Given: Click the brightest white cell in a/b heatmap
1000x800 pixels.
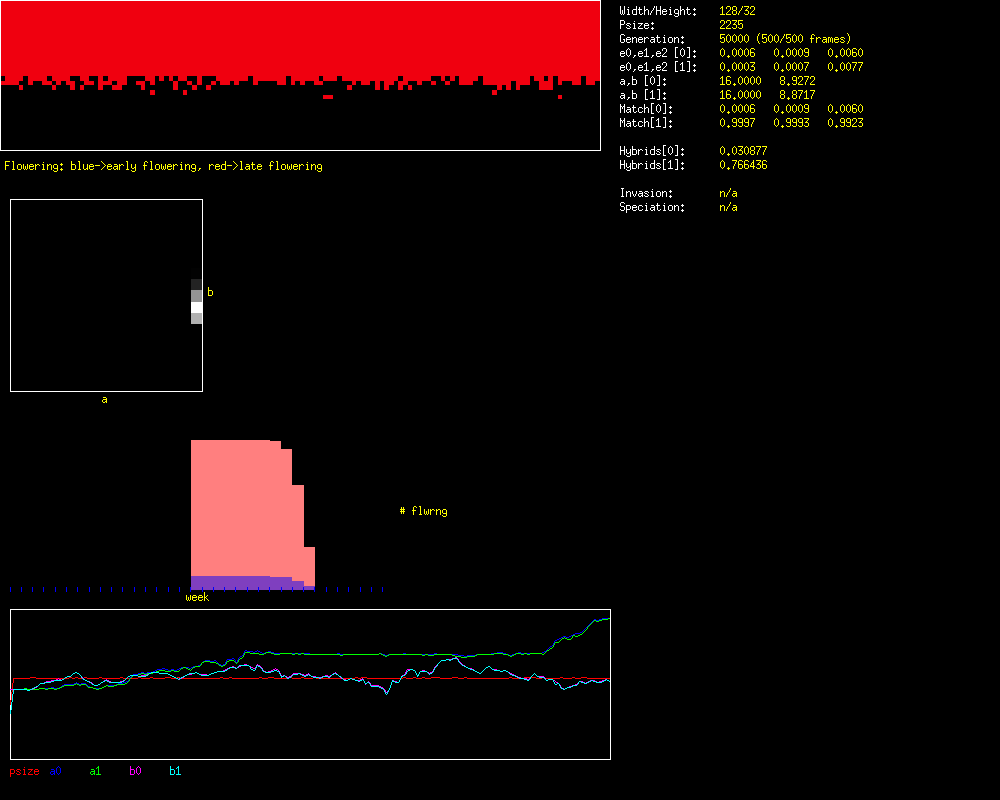Looking at the screenshot, I should pyautogui.click(x=197, y=307).
